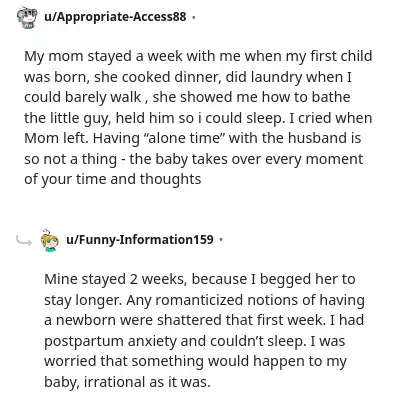Click the line starting 'Mine stayed 2 weeks'
This screenshot has height=417, width=400.
tap(200, 280)
